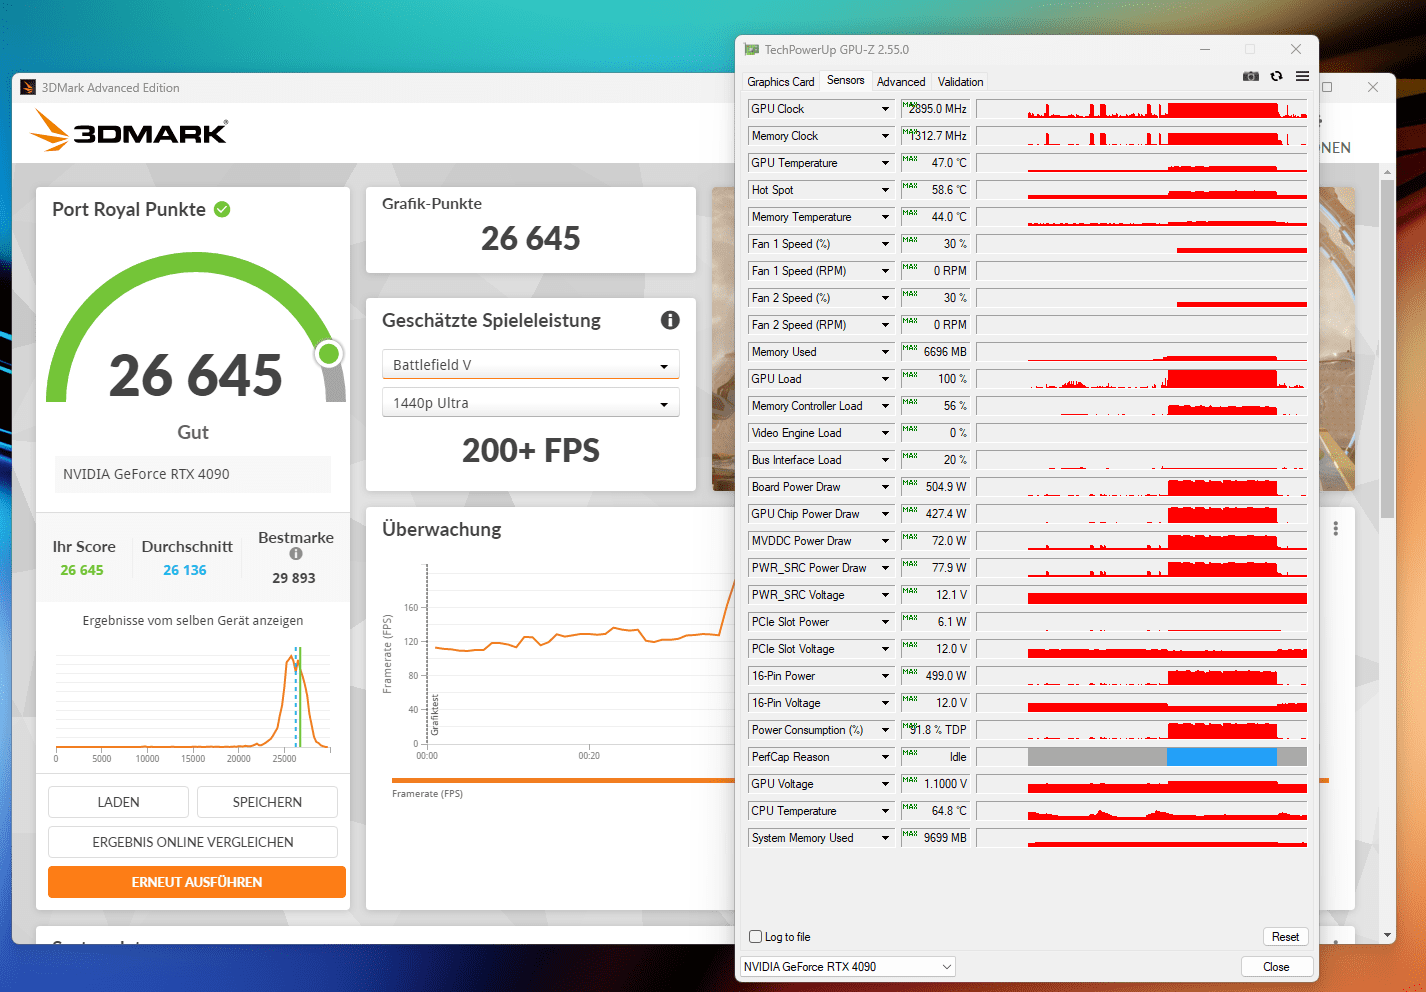Click the orange ERNEUT AUSFÜHREN button
Image resolution: width=1426 pixels, height=992 pixels.
coord(197,882)
